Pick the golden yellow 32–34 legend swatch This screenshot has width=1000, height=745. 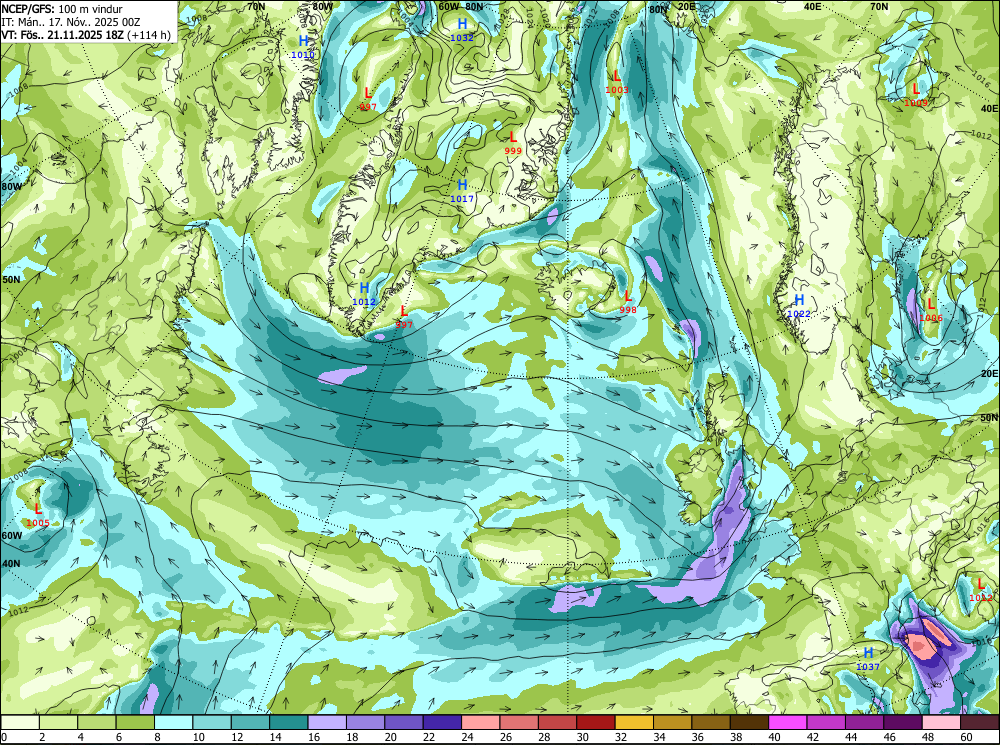point(634,722)
